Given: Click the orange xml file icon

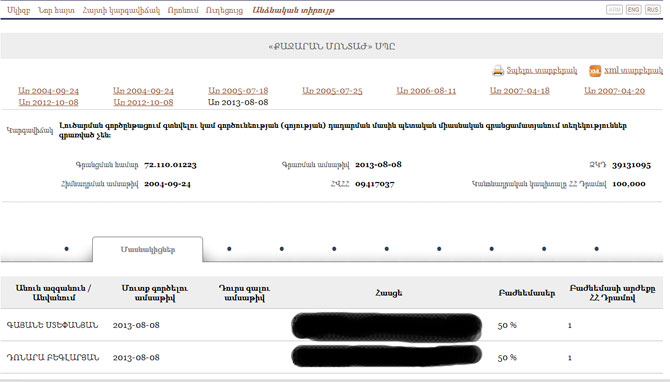Looking at the screenshot, I should [595, 71].
